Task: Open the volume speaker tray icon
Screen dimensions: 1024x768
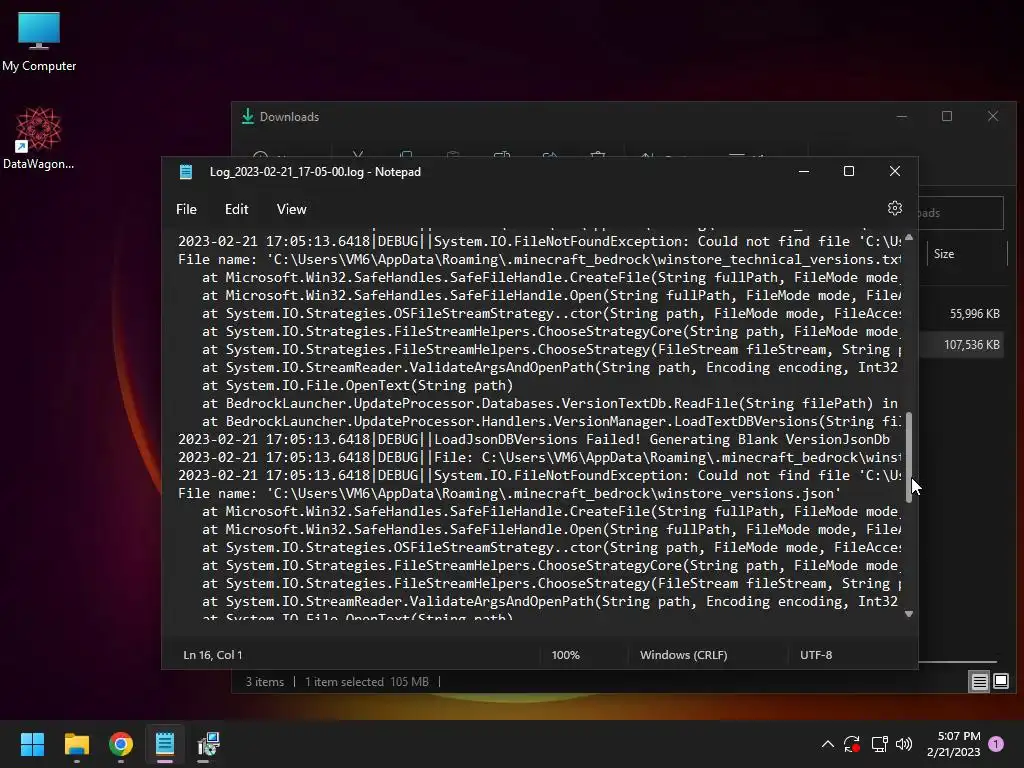Action: (x=904, y=744)
